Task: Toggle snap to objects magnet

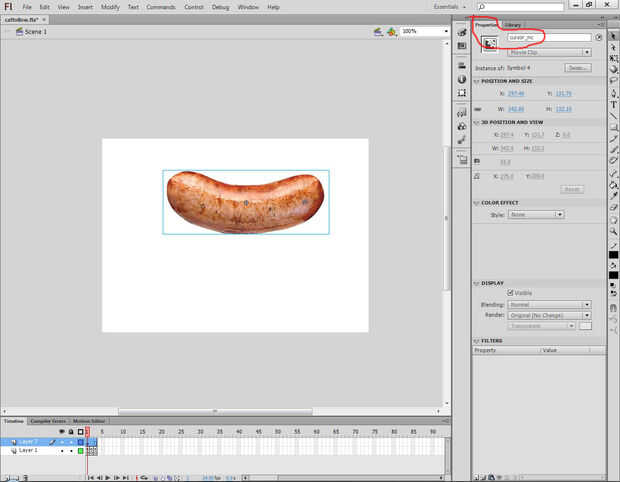Action: tap(613, 308)
